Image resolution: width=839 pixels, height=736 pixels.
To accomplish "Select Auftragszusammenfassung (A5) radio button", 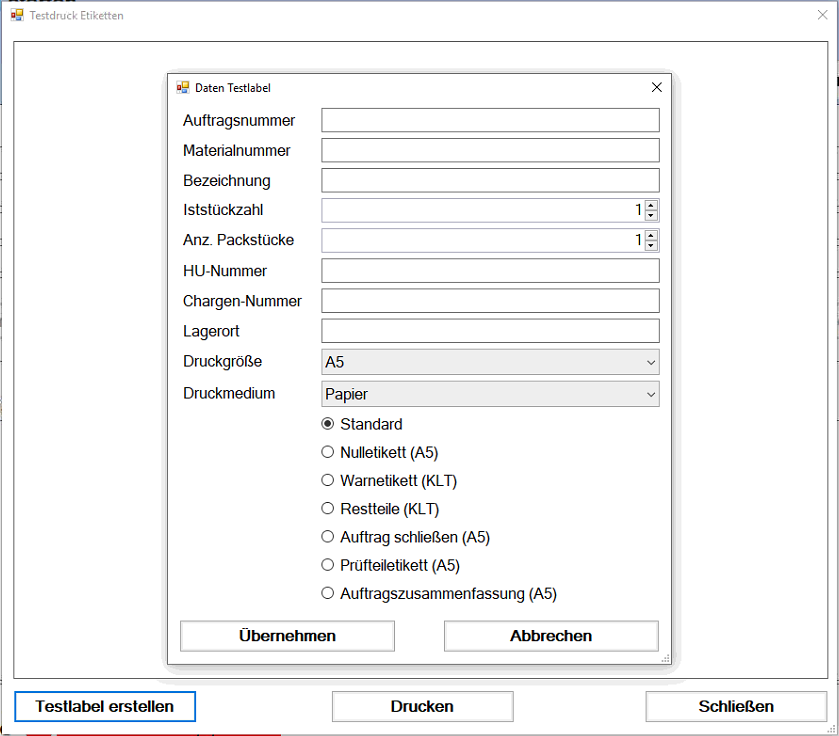I will 327,593.
